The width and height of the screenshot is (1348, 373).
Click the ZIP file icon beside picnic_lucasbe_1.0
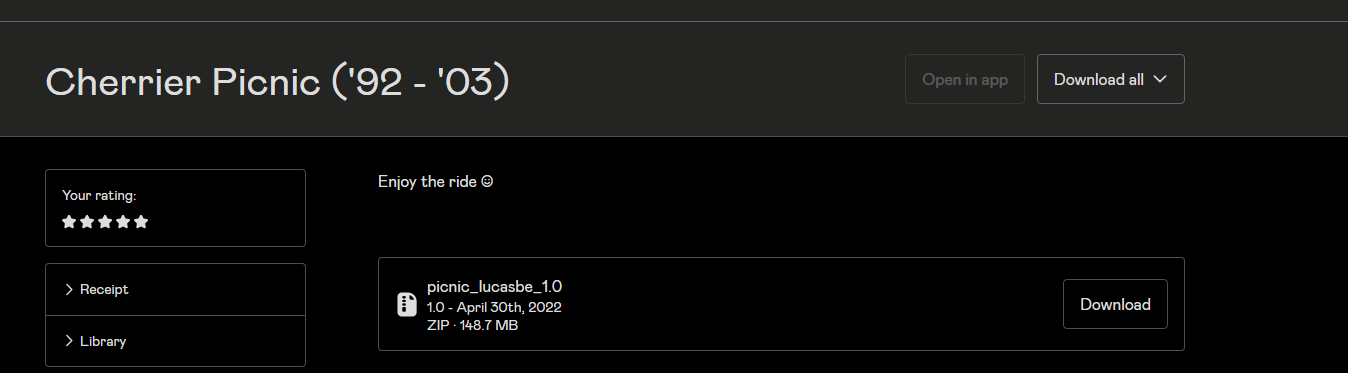coord(406,304)
